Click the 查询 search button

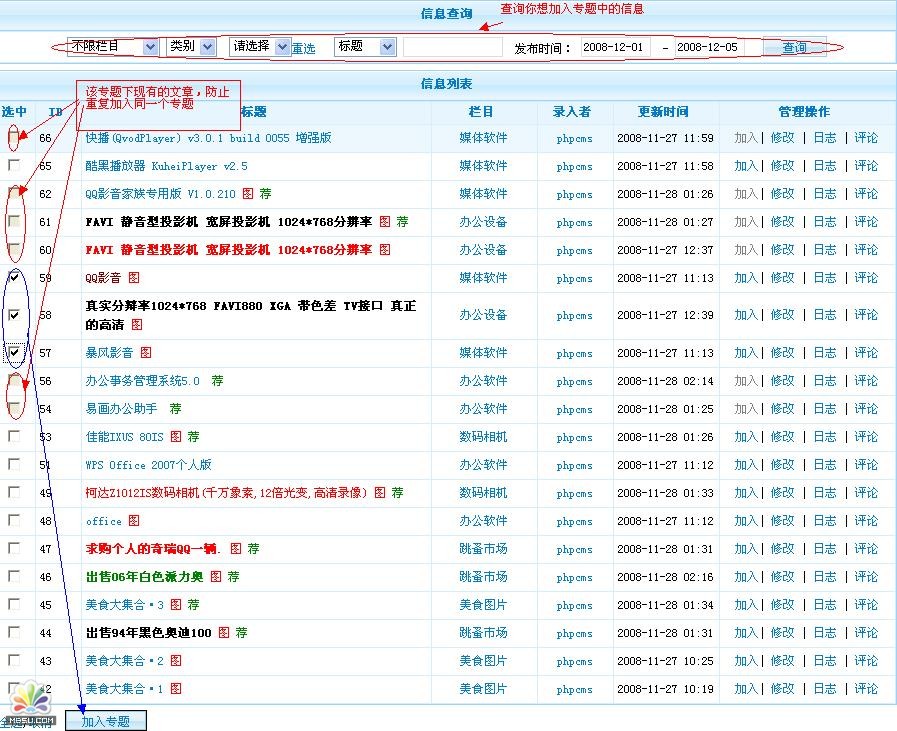click(794, 48)
